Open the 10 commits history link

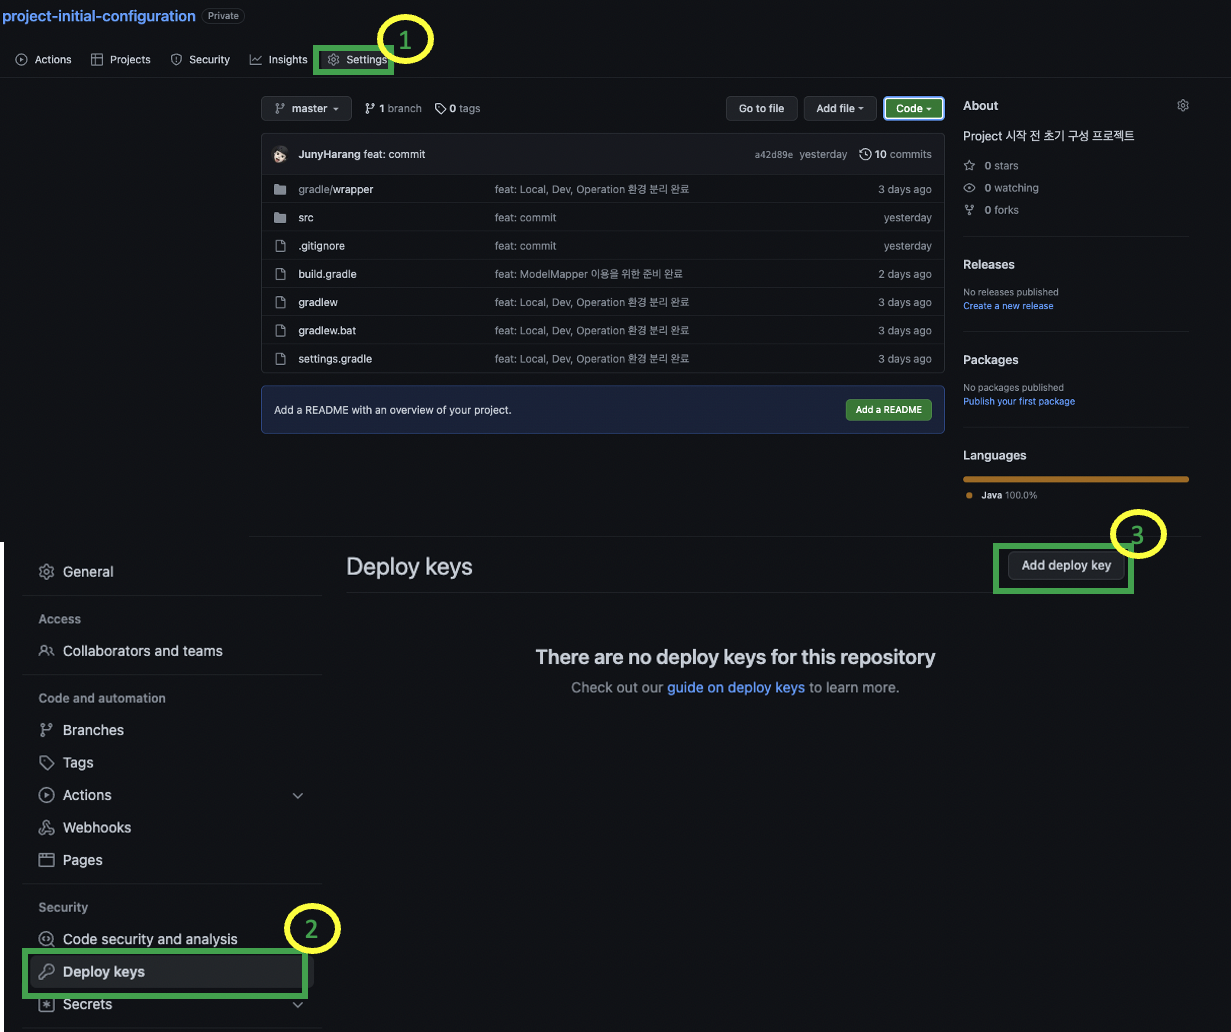pyautogui.click(x=895, y=154)
